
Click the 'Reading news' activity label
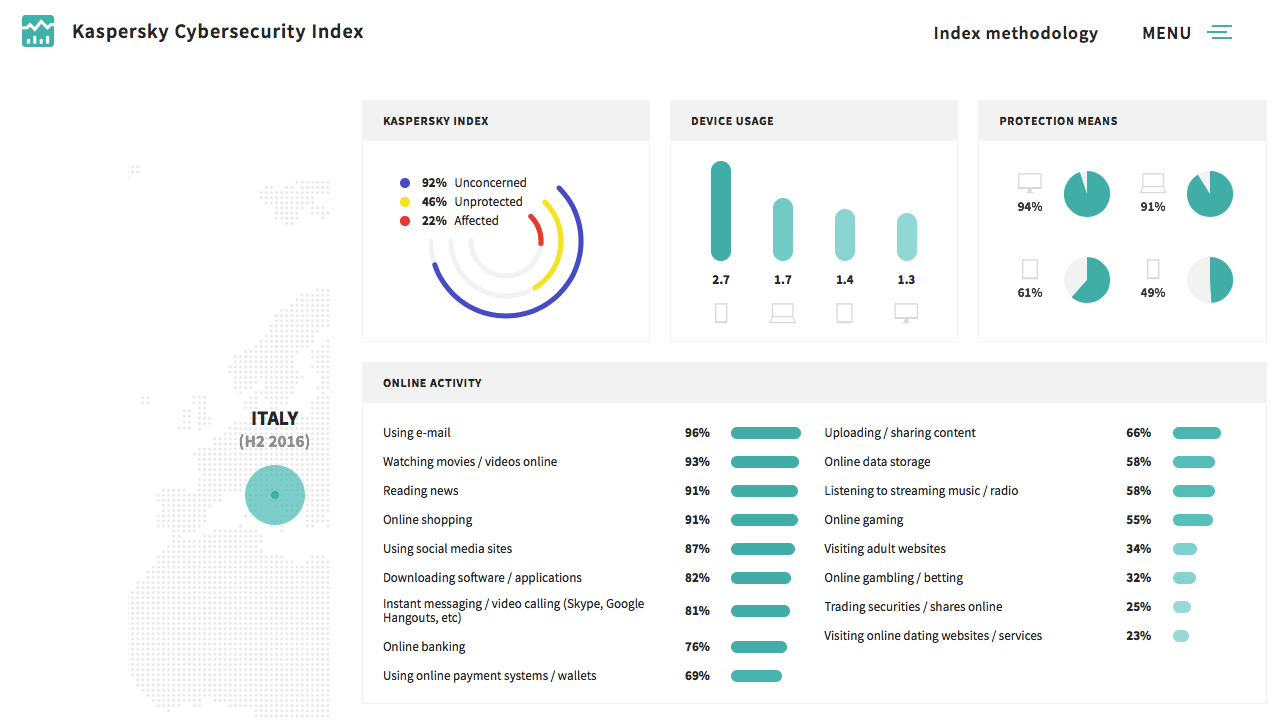421,491
